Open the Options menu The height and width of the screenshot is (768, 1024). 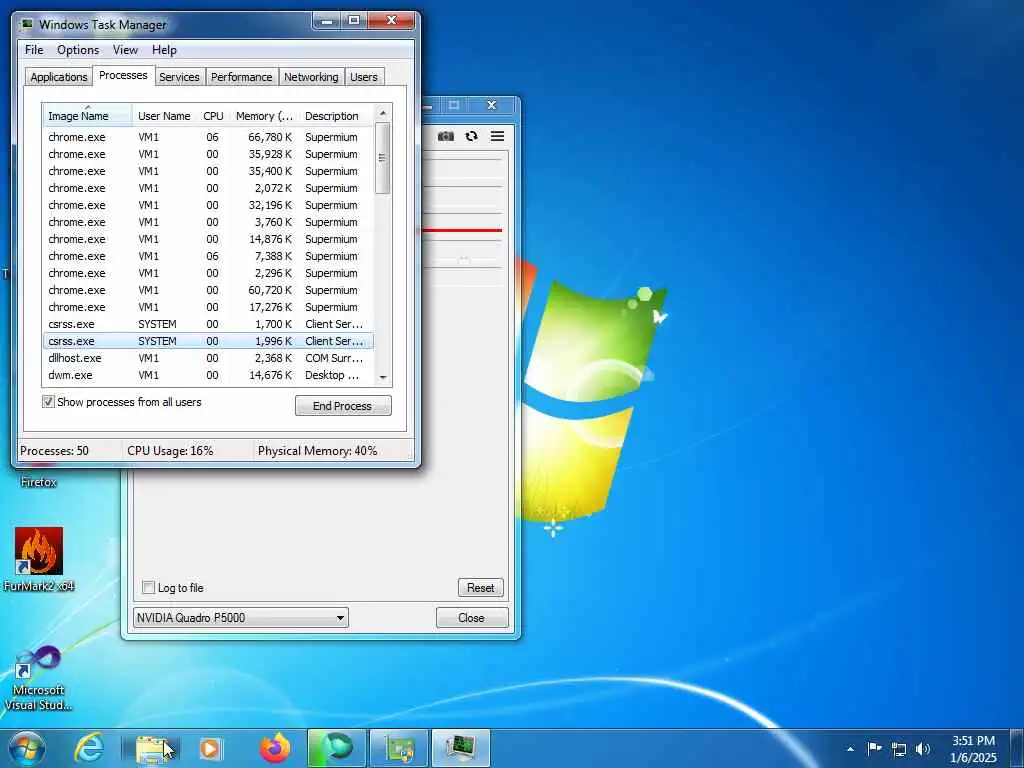pyautogui.click(x=78, y=50)
